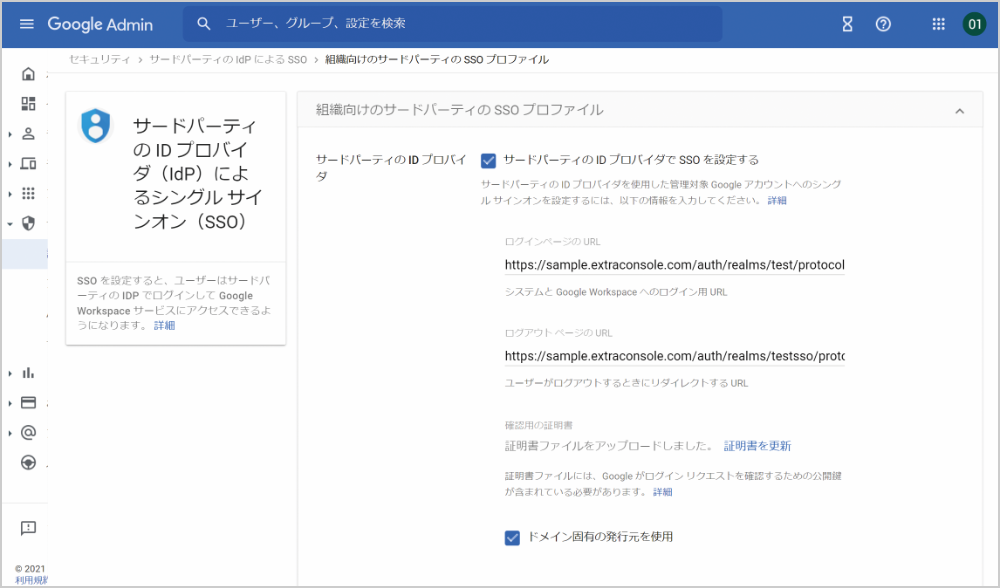Collapse the SSO profile panel chevron

[x=959, y=111]
